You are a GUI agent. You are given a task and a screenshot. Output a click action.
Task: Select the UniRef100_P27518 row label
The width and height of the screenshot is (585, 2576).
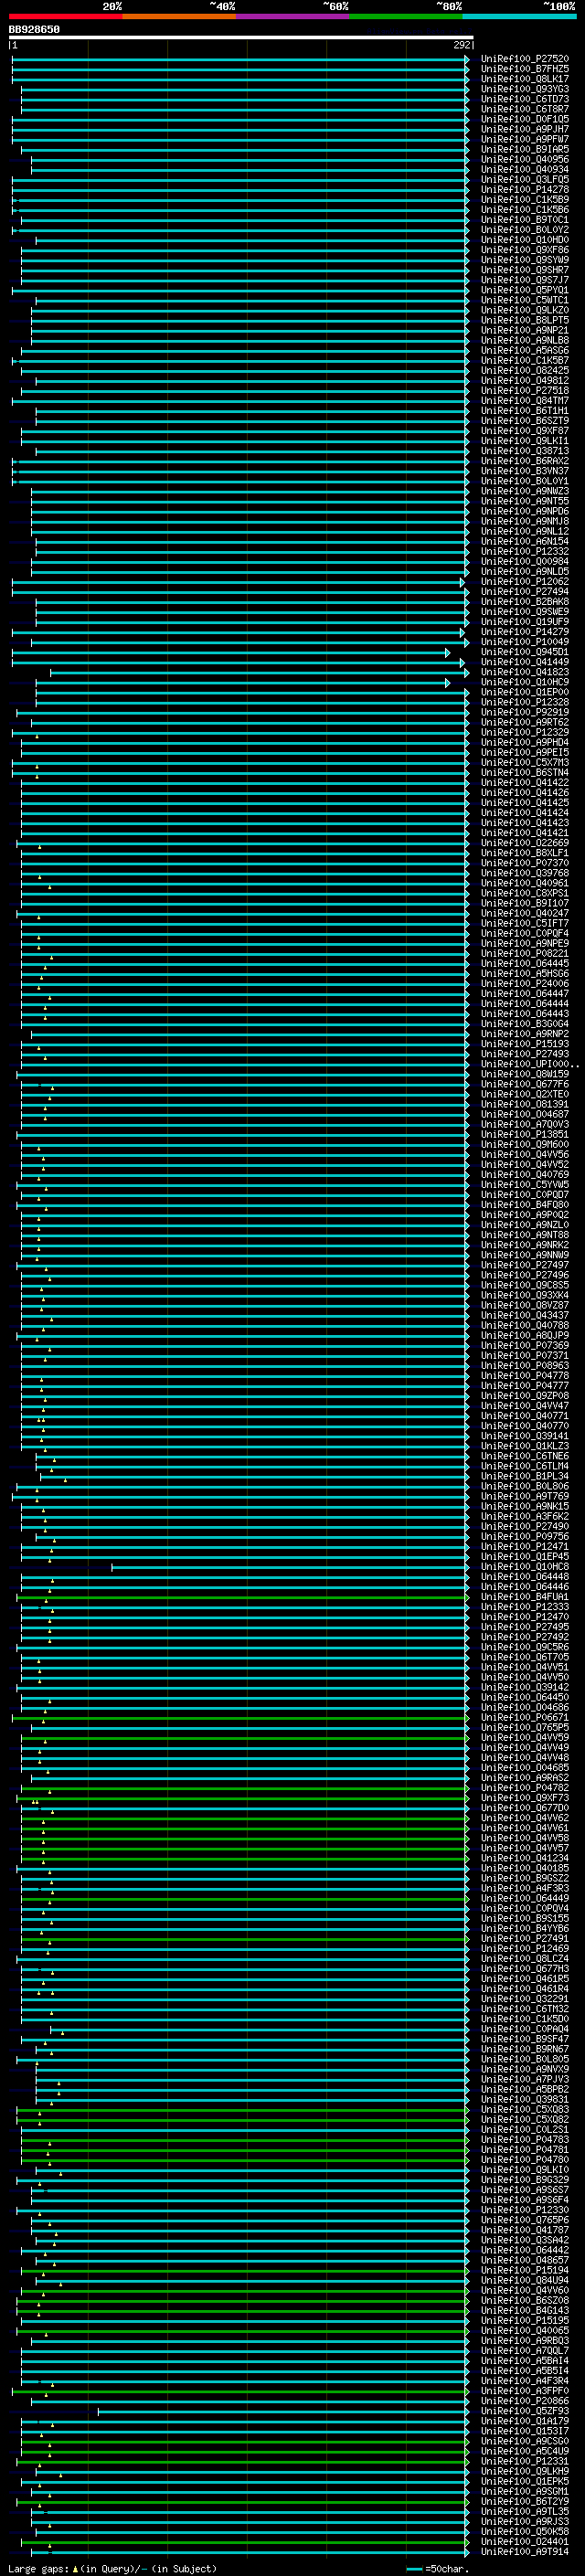tap(525, 390)
